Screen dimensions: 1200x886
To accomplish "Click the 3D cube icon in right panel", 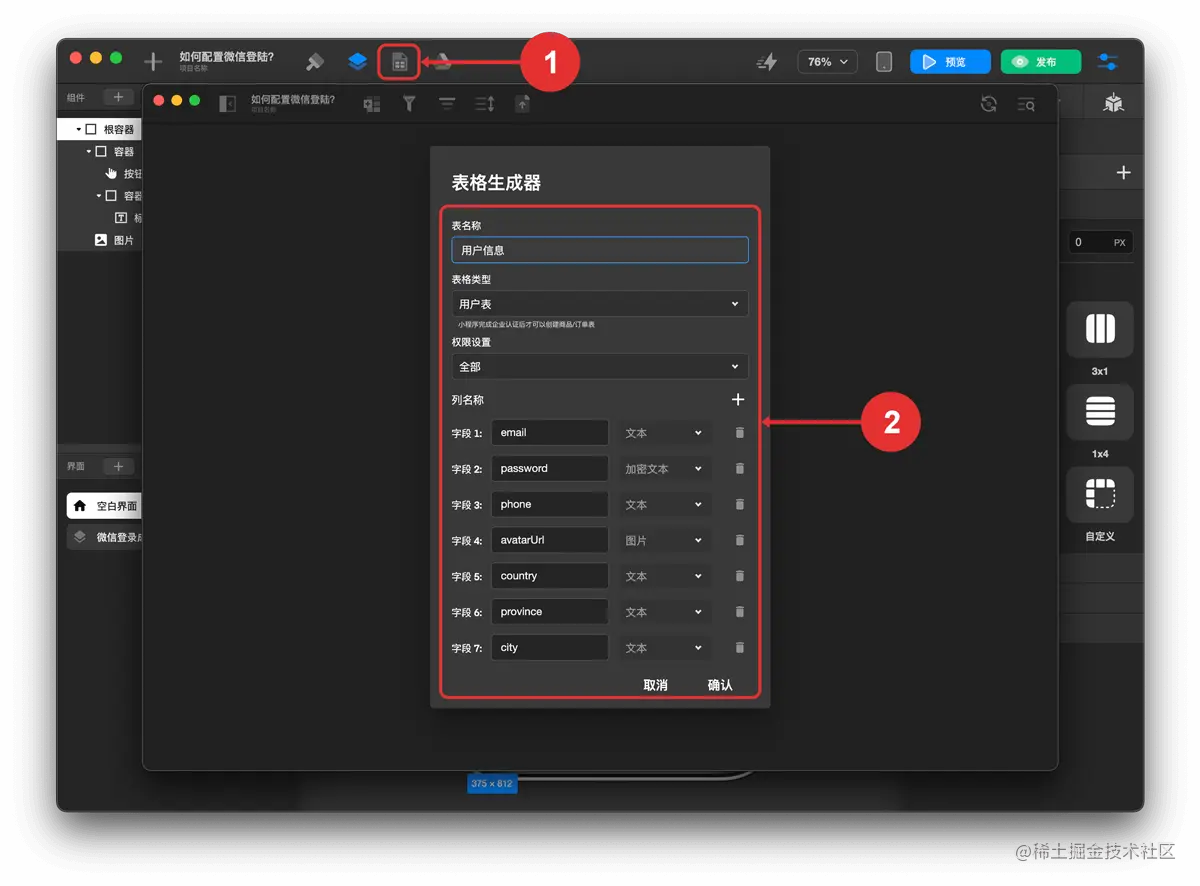I will pyautogui.click(x=1113, y=103).
